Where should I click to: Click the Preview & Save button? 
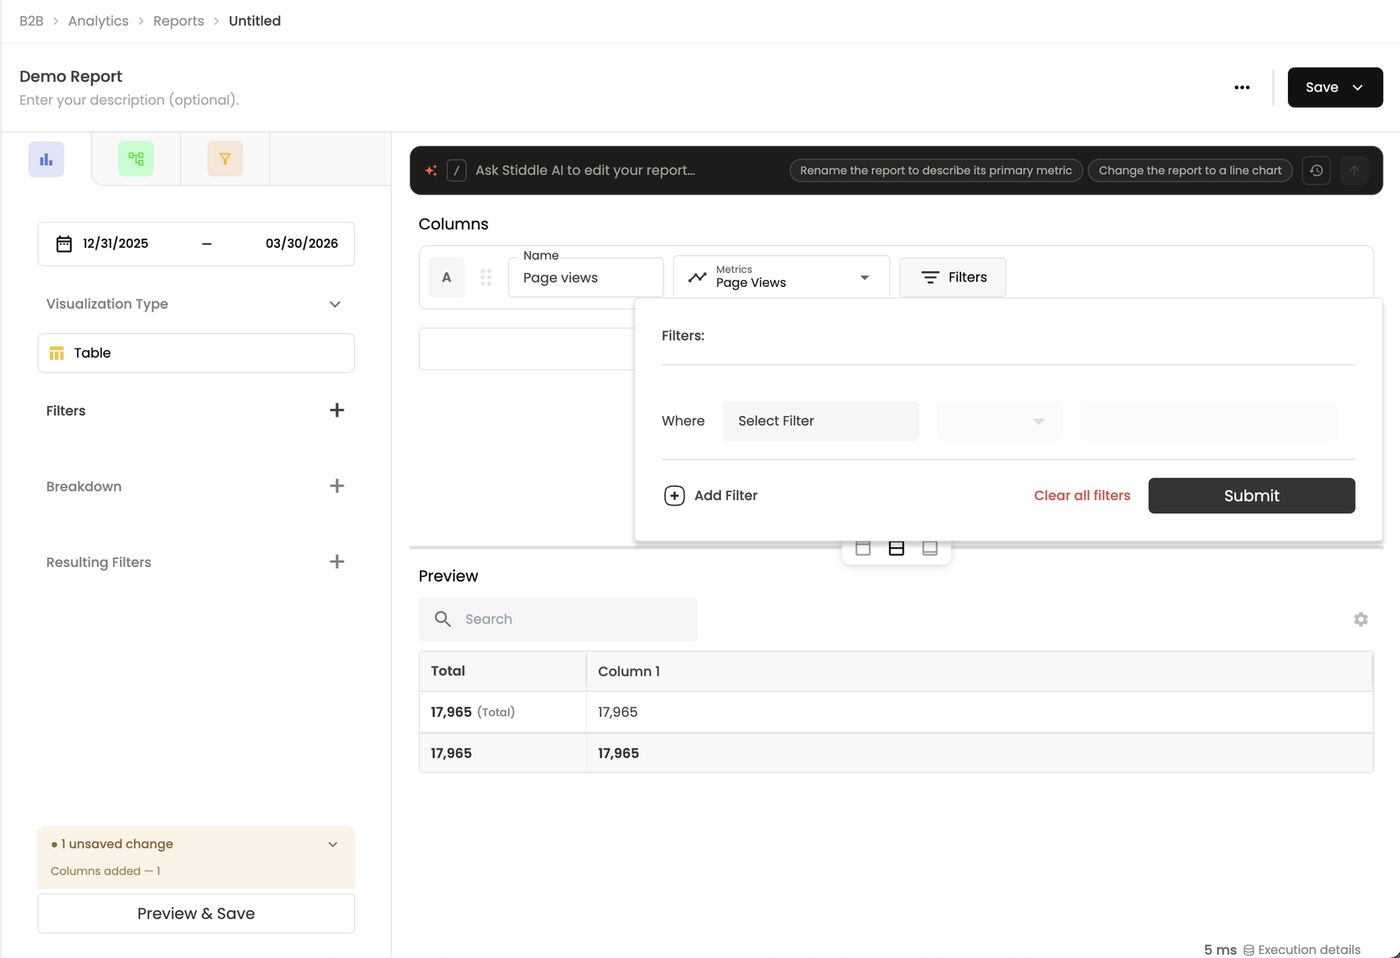196,914
